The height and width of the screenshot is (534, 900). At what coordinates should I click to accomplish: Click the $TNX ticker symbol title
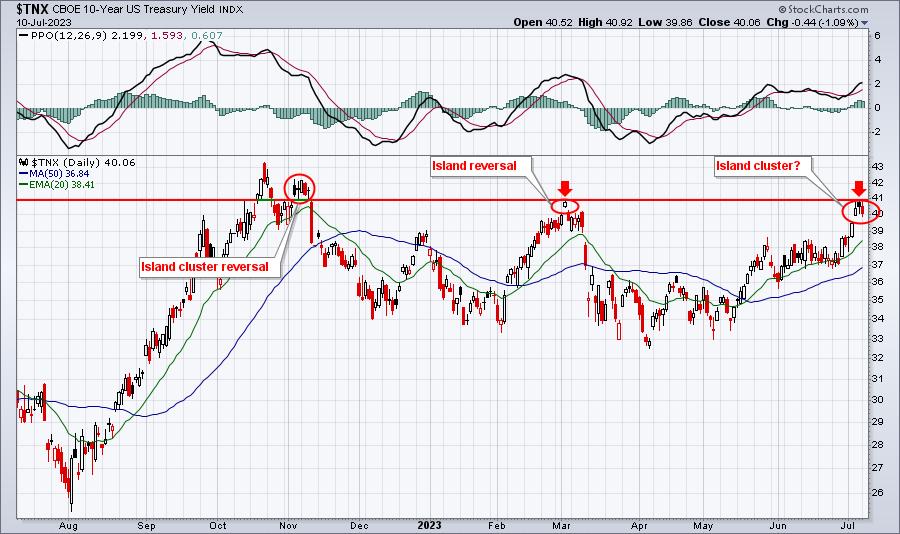coord(33,9)
